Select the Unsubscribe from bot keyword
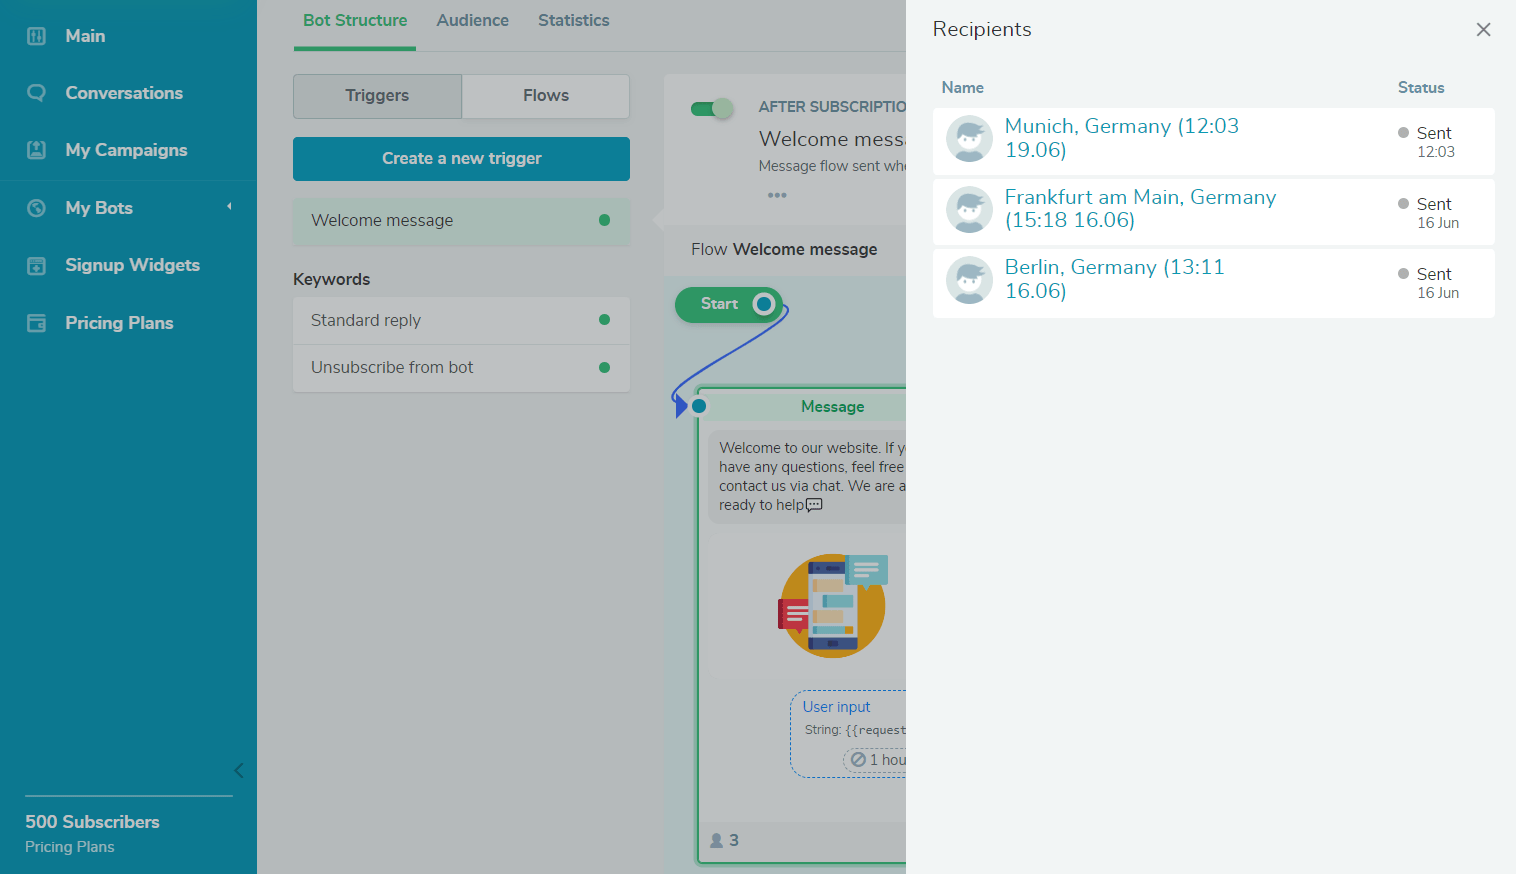Screen dimensions: 1516x874 click(x=391, y=367)
